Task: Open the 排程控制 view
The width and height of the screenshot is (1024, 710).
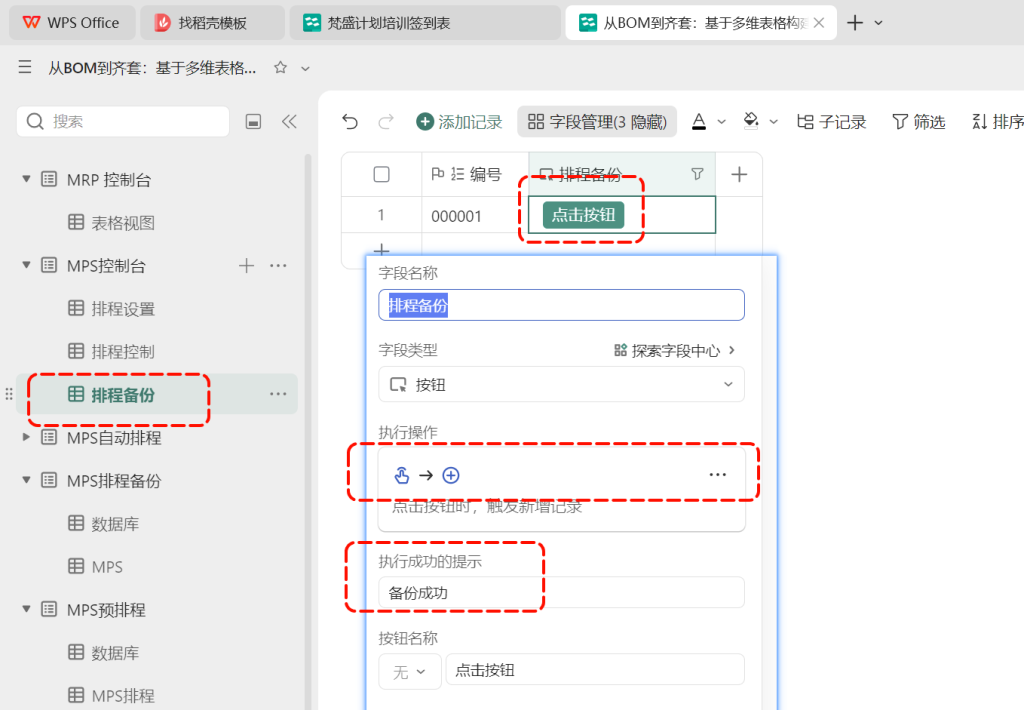Action: (x=123, y=351)
